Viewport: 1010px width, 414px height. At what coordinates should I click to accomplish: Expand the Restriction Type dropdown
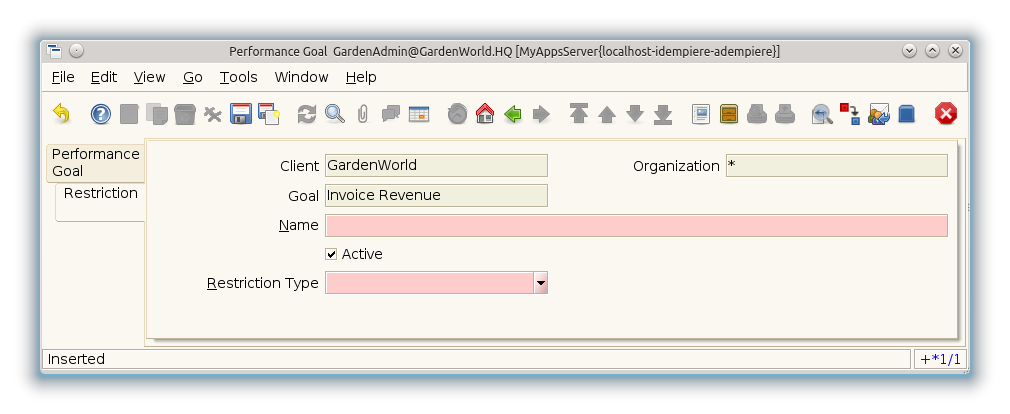tap(540, 284)
